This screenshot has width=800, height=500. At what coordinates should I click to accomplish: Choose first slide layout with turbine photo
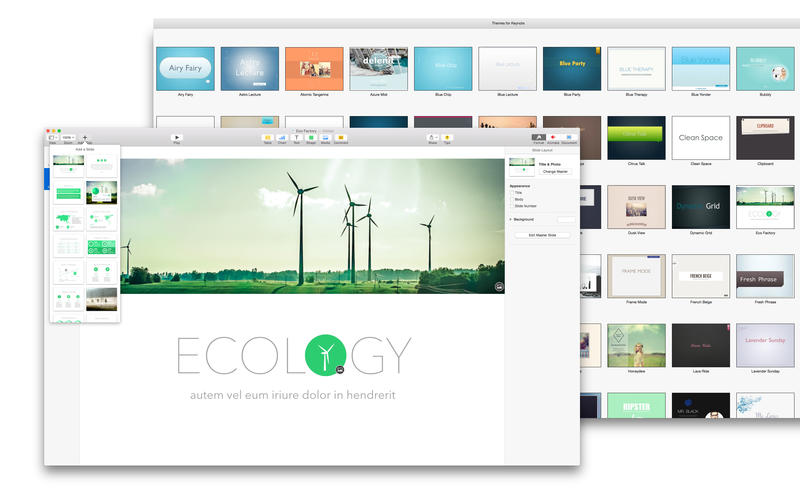point(68,166)
